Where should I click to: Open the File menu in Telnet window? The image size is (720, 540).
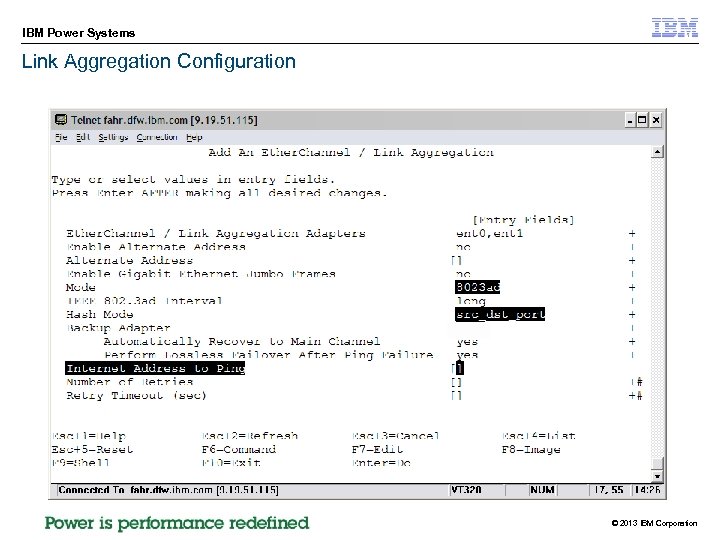(x=61, y=137)
